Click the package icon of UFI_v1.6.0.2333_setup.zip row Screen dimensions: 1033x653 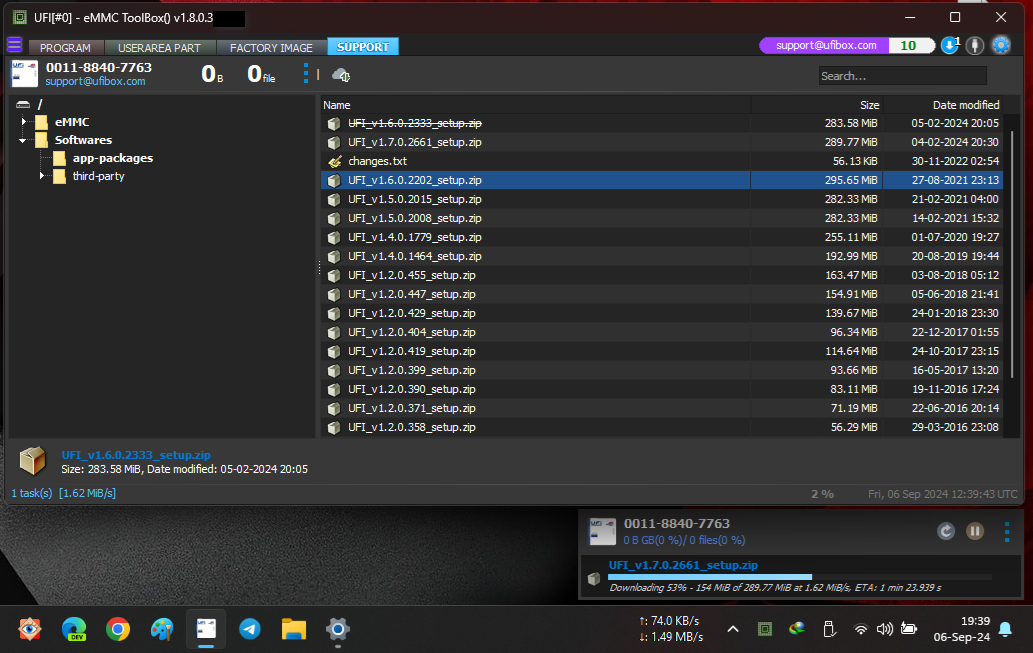coord(335,123)
